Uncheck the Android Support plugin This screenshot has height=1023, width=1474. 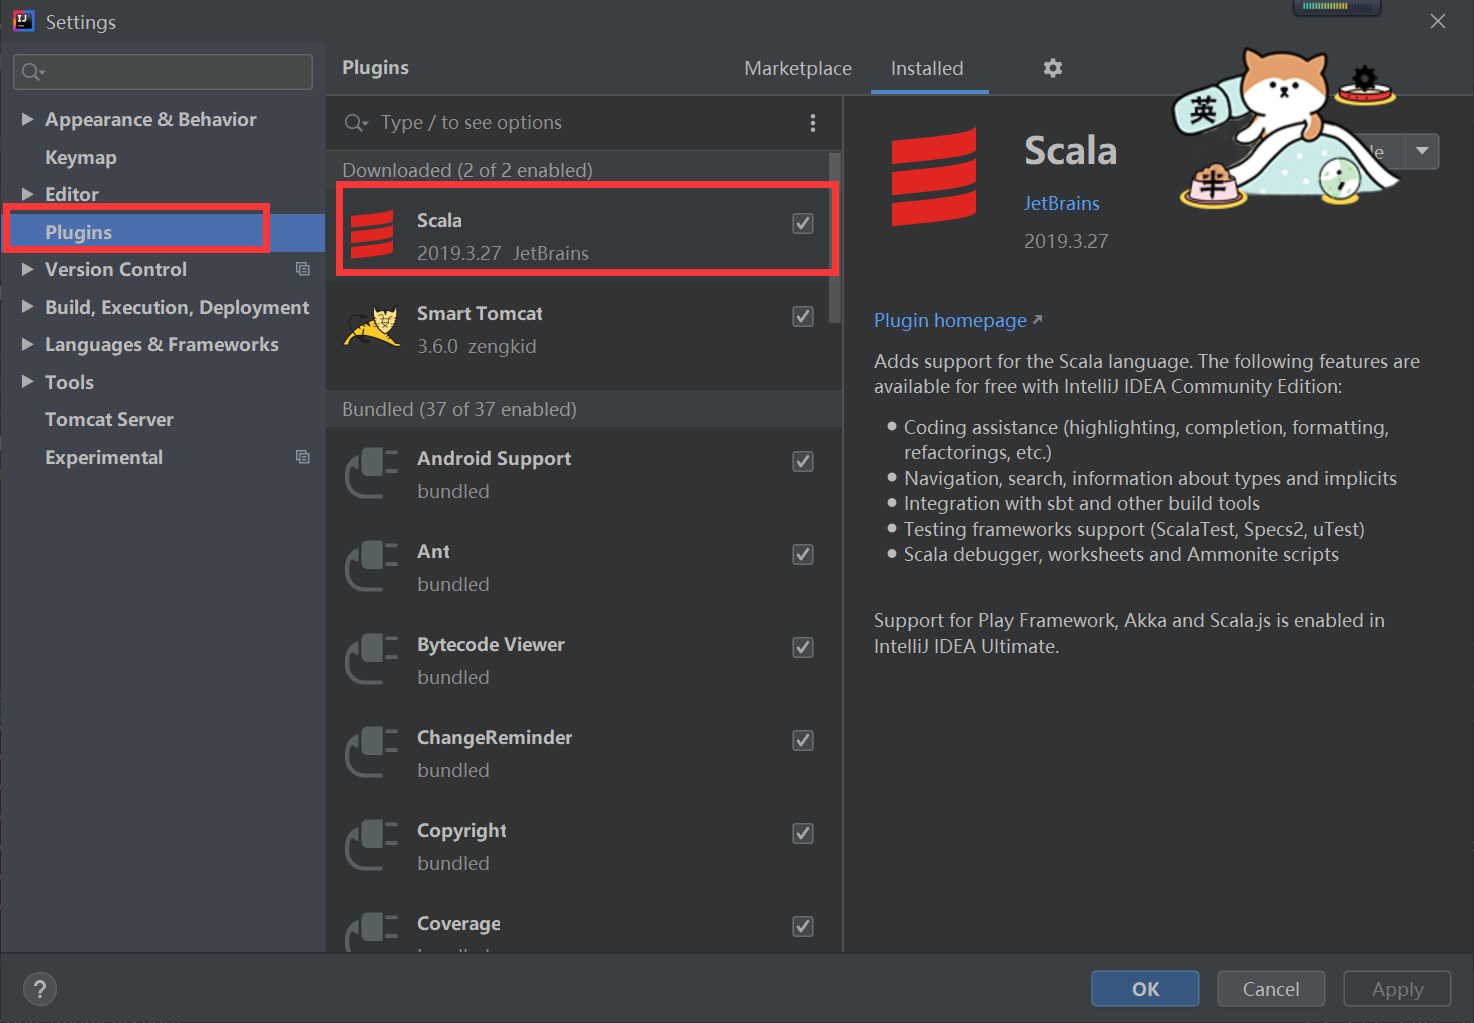pyautogui.click(x=803, y=461)
